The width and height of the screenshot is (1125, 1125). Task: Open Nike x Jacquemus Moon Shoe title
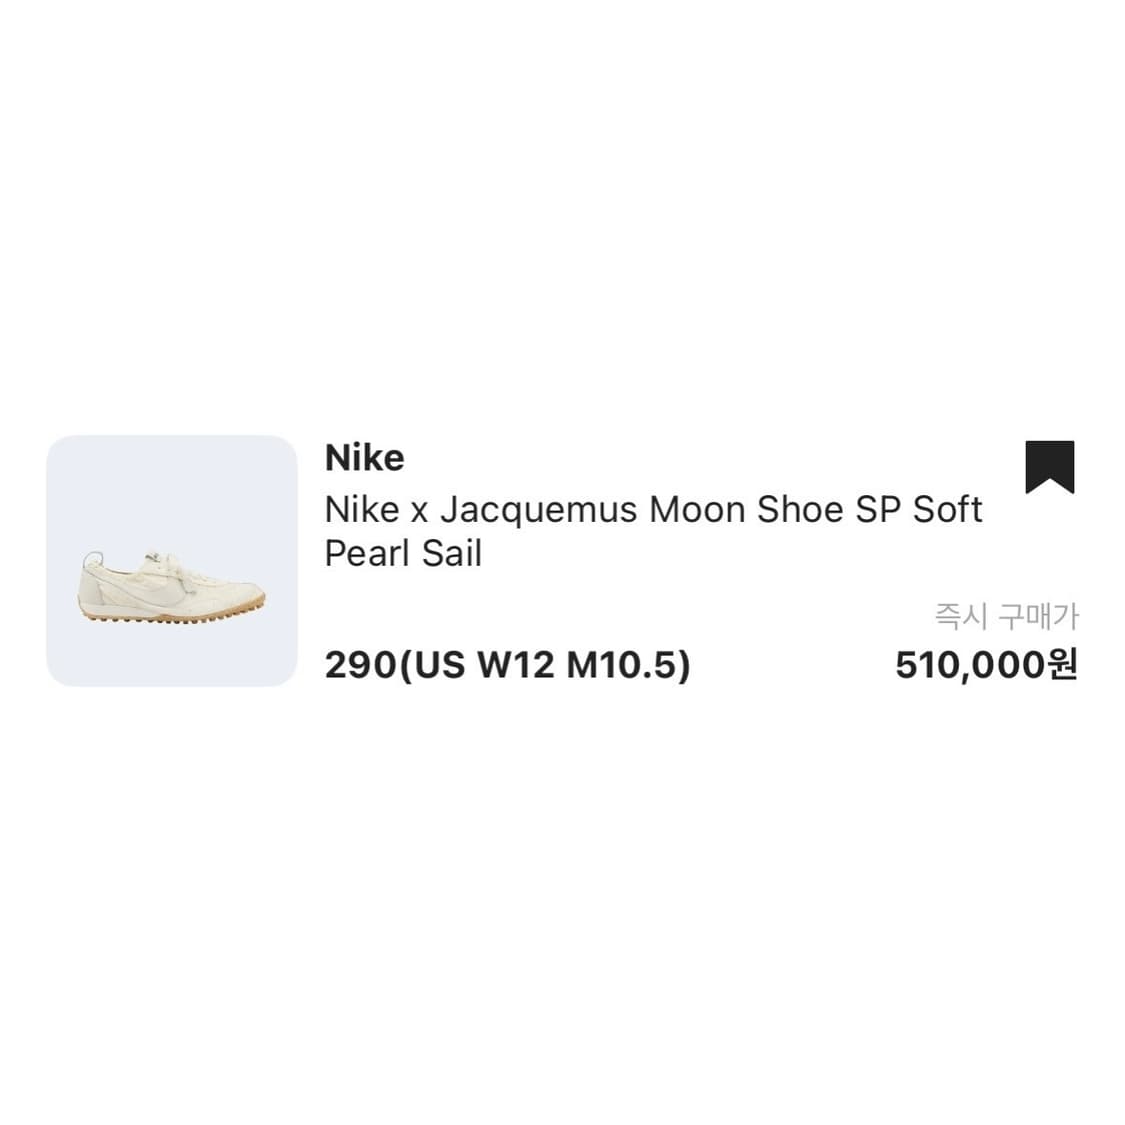(653, 531)
